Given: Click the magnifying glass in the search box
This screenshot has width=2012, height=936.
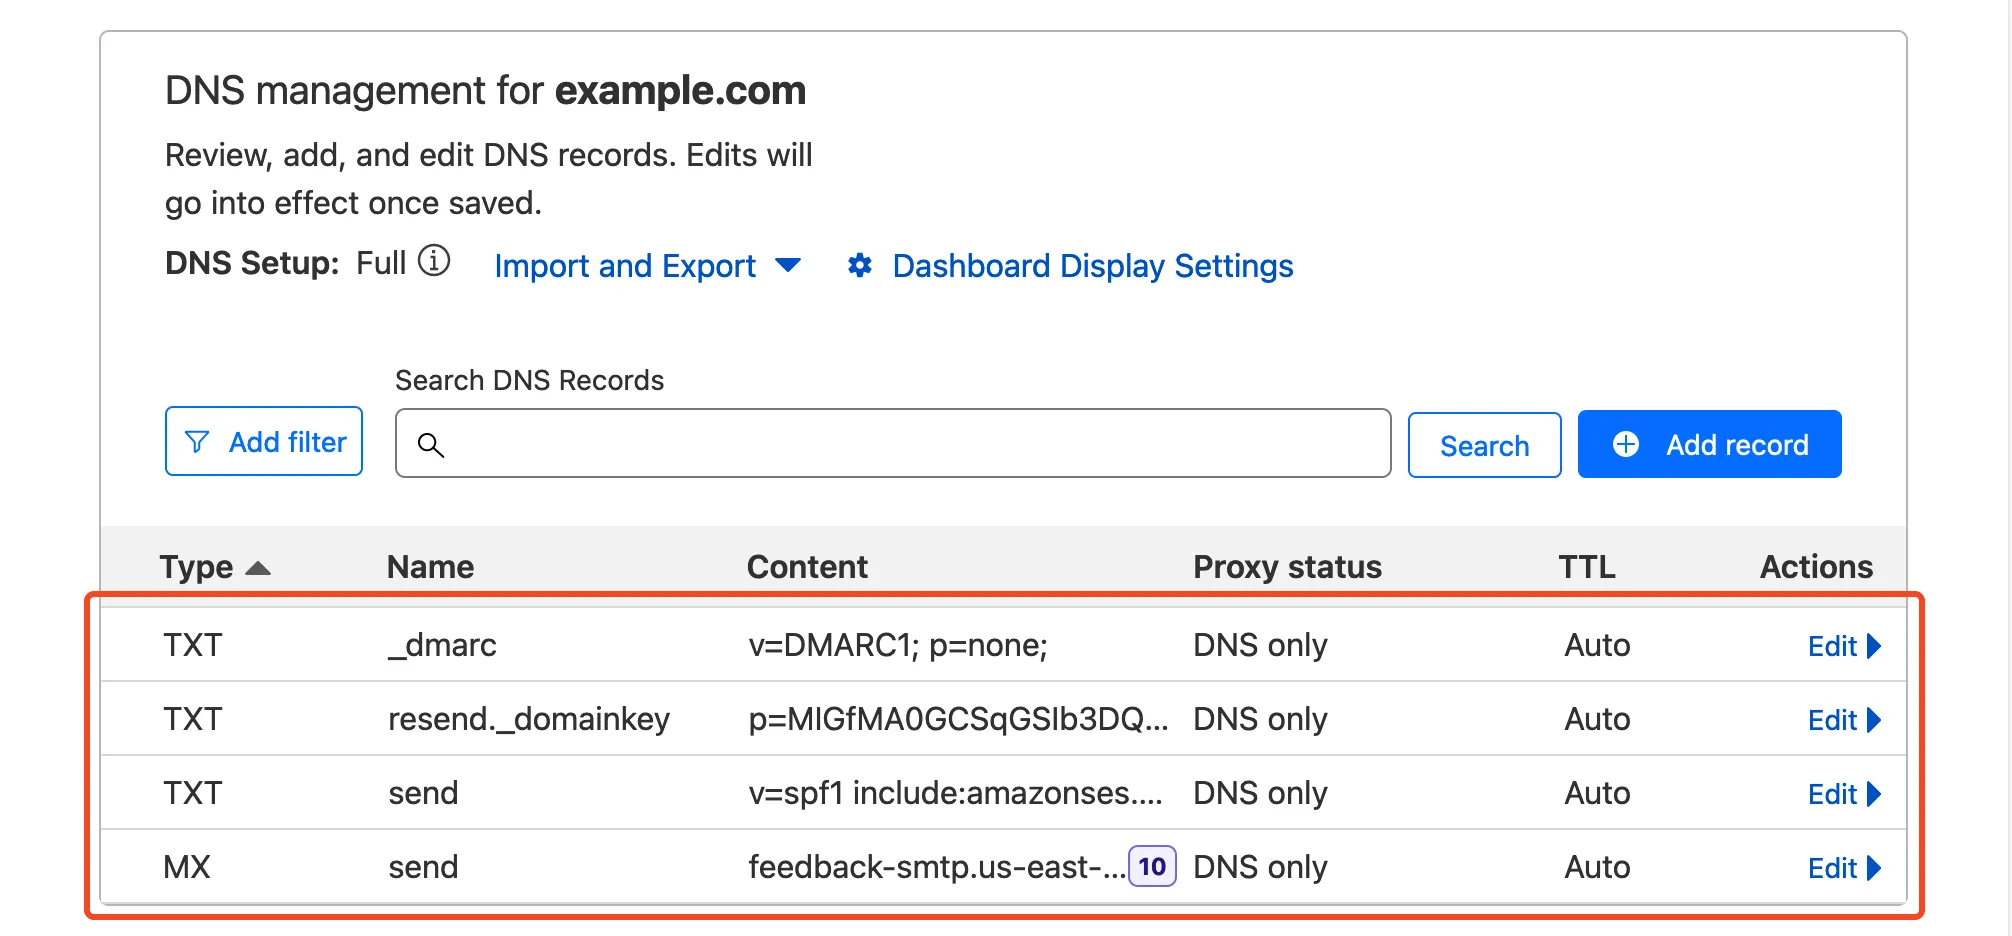Looking at the screenshot, I should point(432,446).
